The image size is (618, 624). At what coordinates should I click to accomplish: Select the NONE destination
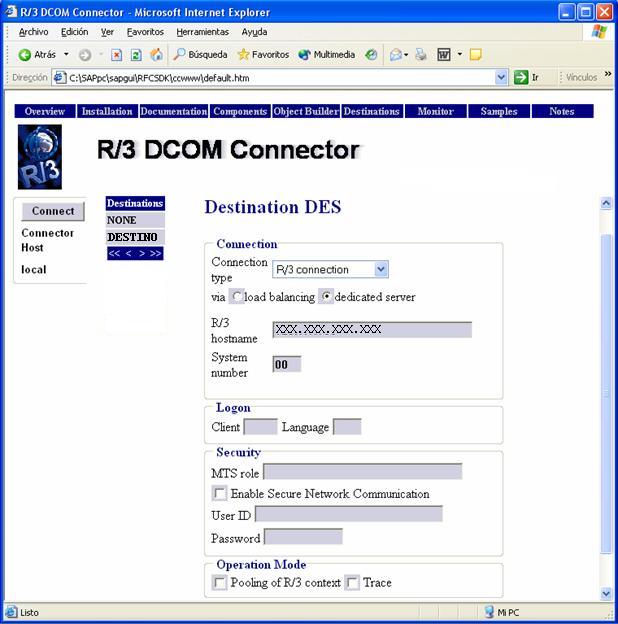click(x=135, y=220)
